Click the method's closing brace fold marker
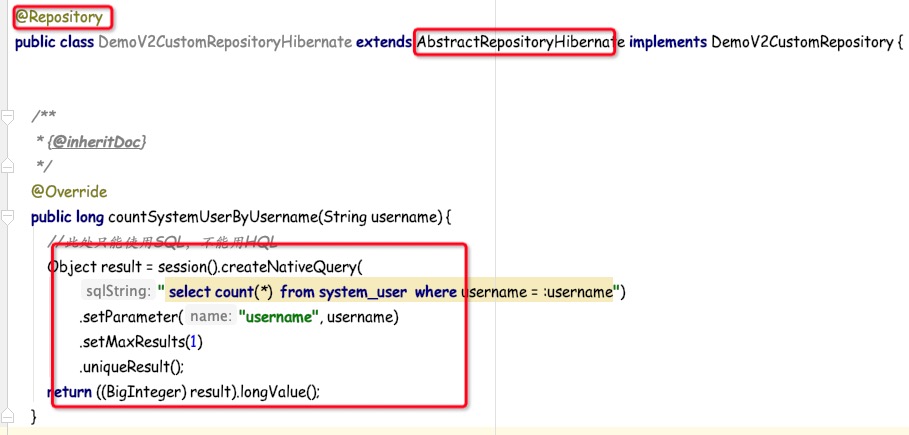Viewport: 909px width, 435px height. click(8, 415)
